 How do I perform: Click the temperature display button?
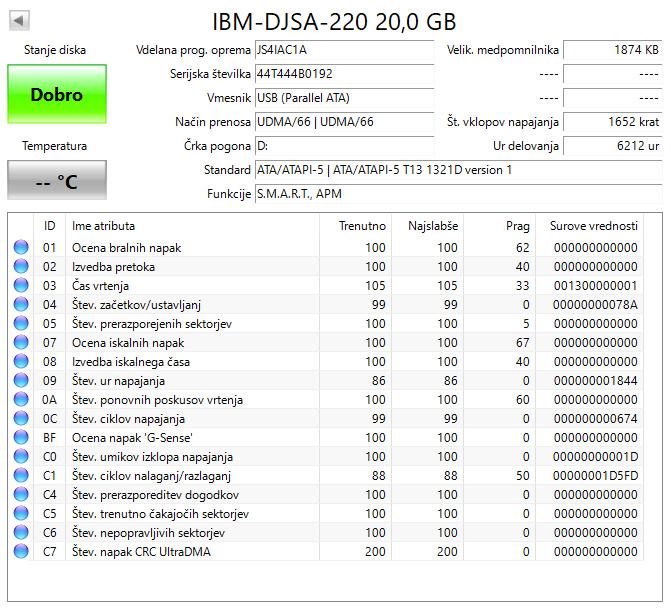coord(56,181)
